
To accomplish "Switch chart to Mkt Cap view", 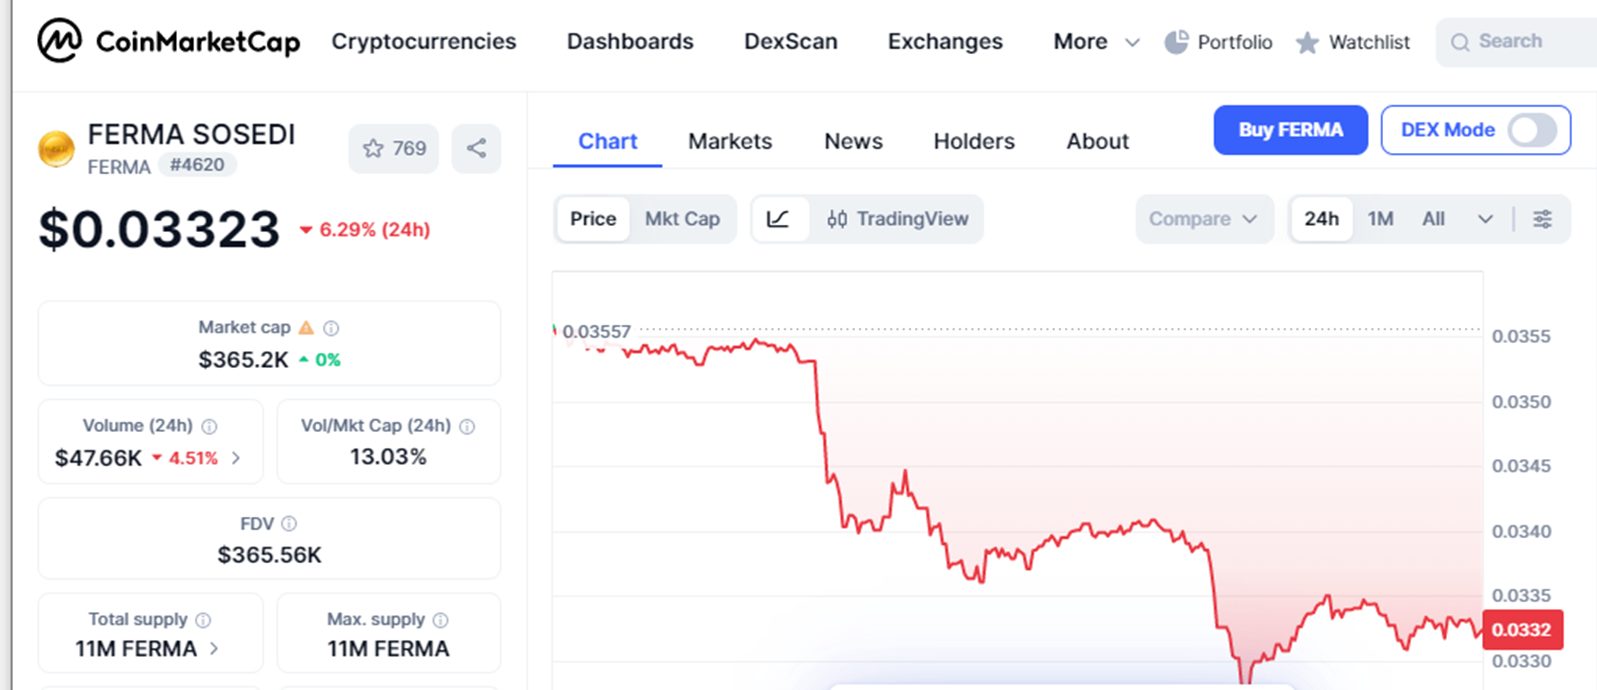I will pos(682,219).
